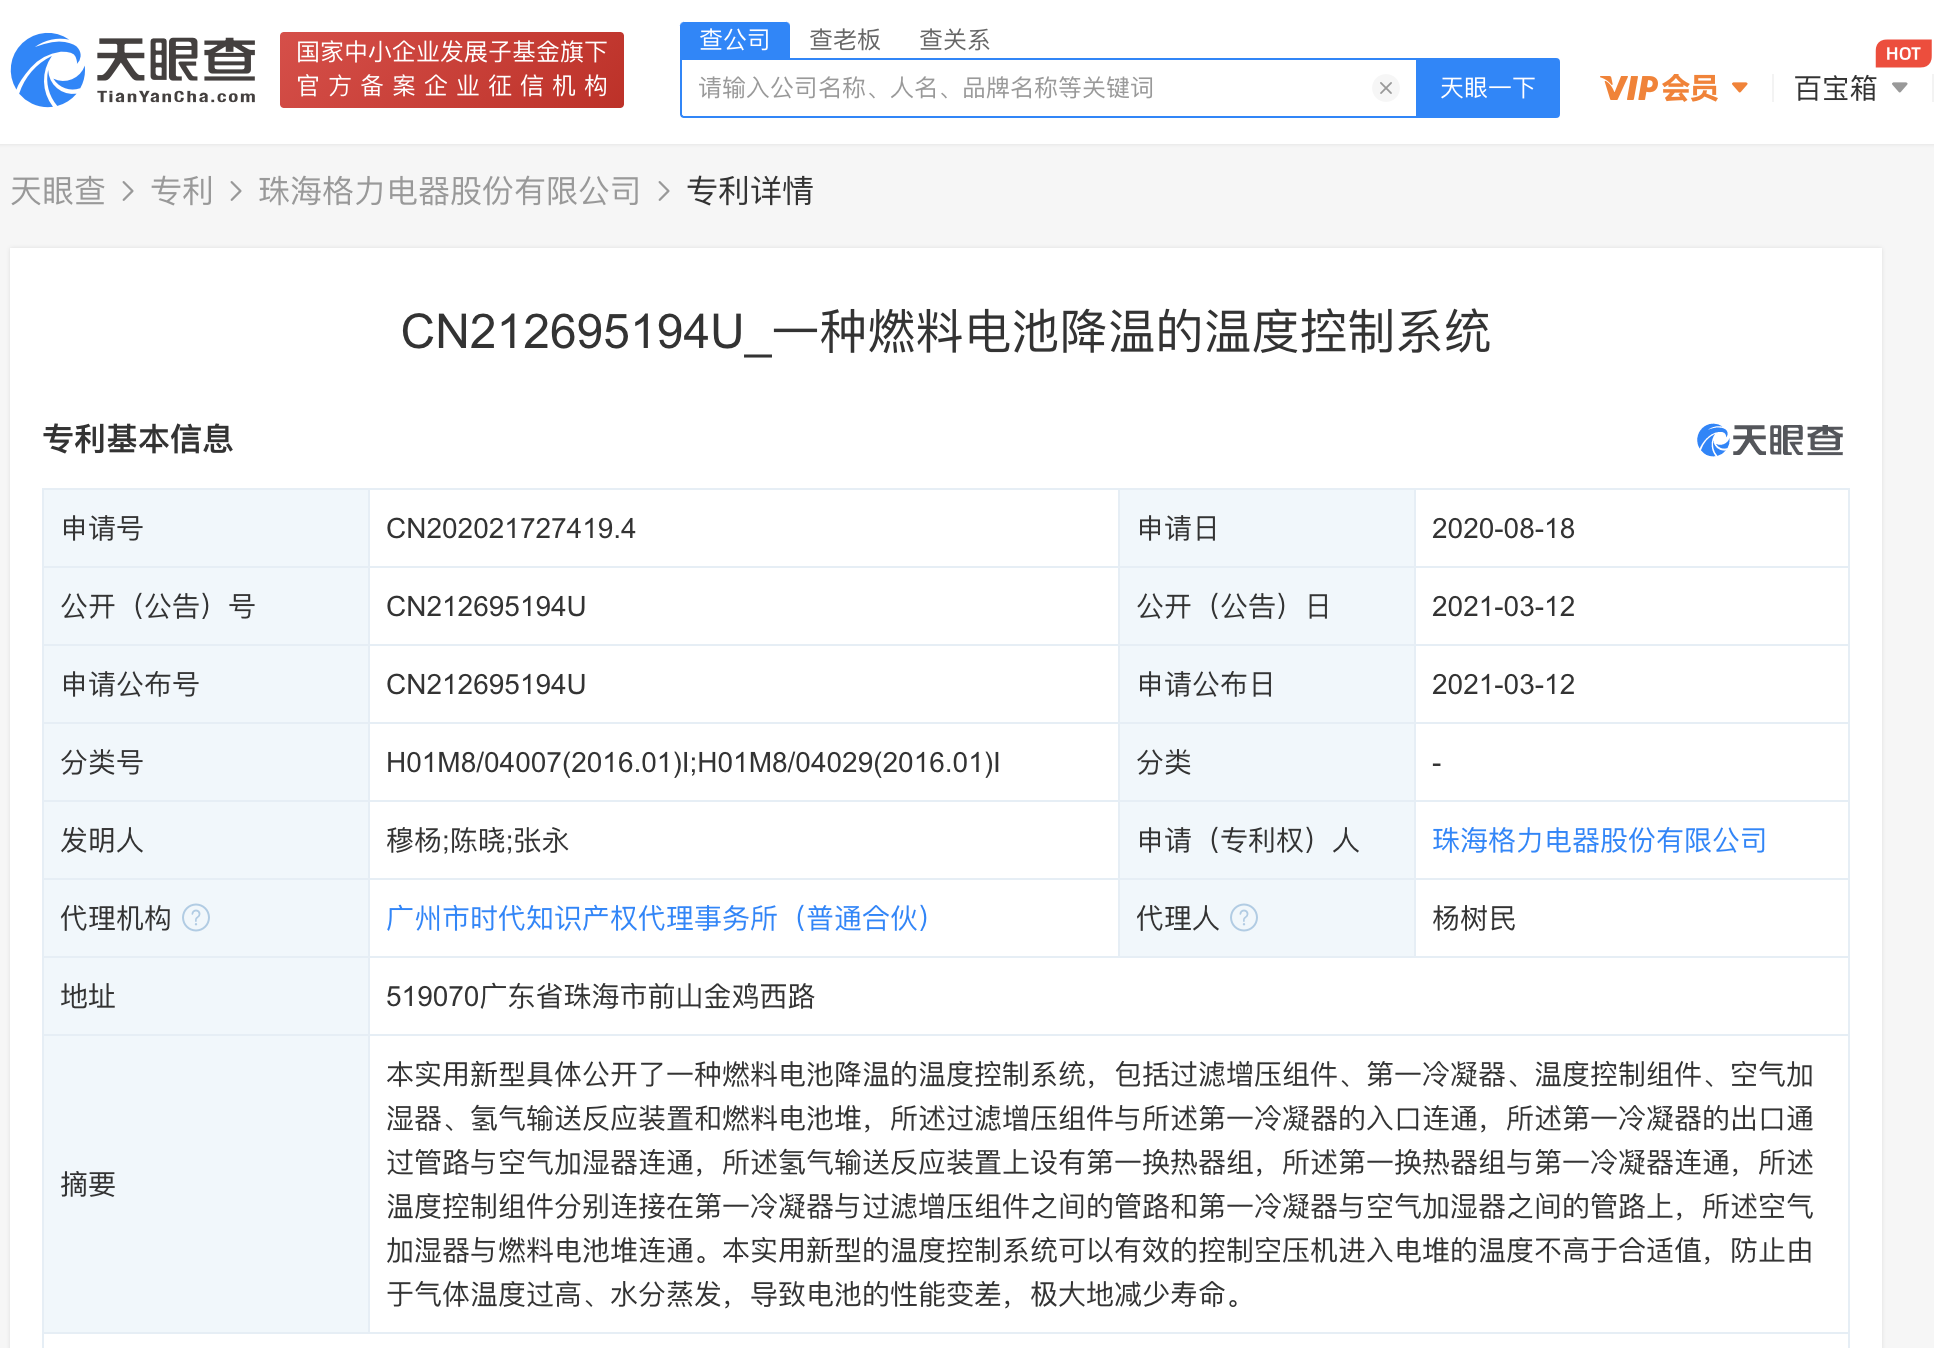This screenshot has height=1348, width=1934.
Task: Click the red 国家中小企业发展子基金旗下 badge
Action: (451, 70)
